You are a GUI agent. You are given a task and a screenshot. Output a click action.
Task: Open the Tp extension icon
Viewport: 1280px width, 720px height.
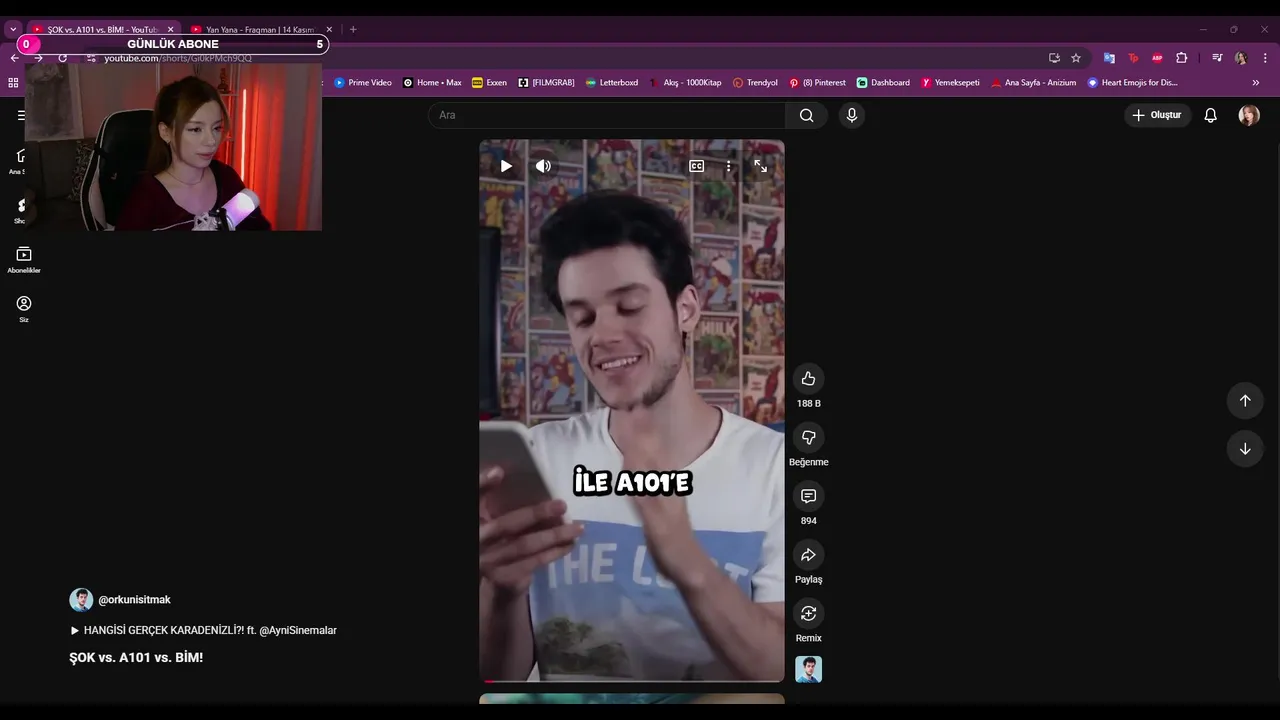coord(1133,58)
